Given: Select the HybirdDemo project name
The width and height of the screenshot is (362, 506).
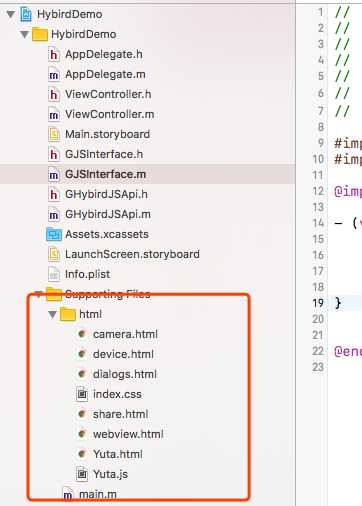Looking at the screenshot, I should (x=70, y=14).
